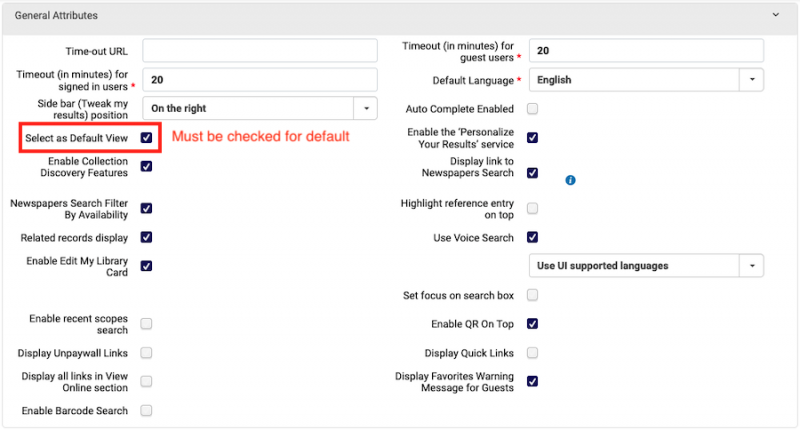This screenshot has width=800, height=430.
Task: Uncheck Related records display checkbox
Action: point(146,237)
